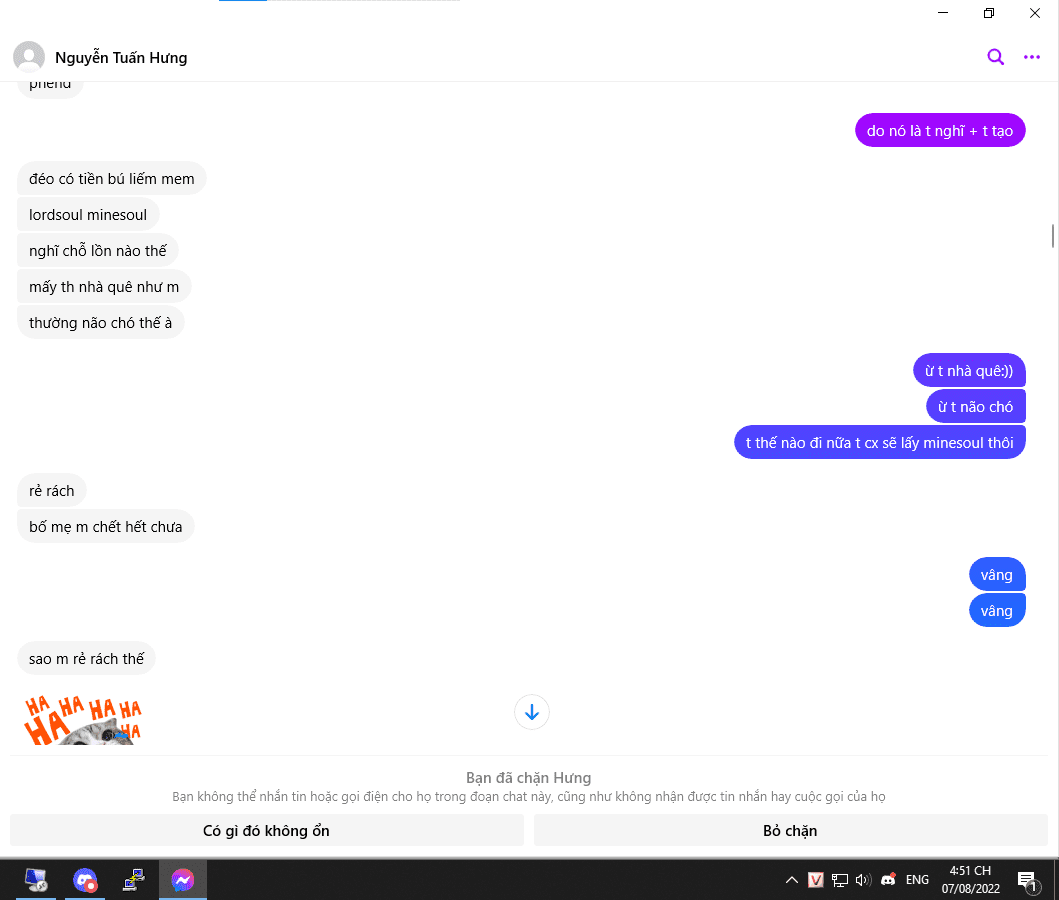Screen dimensions: 1059x900
Task: Switch ENG input language indicator
Action: [917, 880]
